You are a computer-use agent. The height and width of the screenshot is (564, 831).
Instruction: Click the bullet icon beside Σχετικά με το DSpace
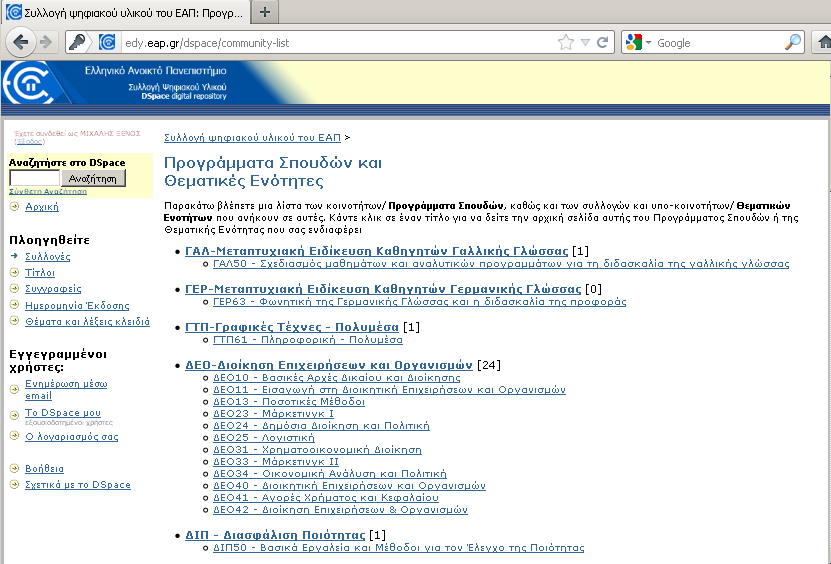click(x=14, y=484)
